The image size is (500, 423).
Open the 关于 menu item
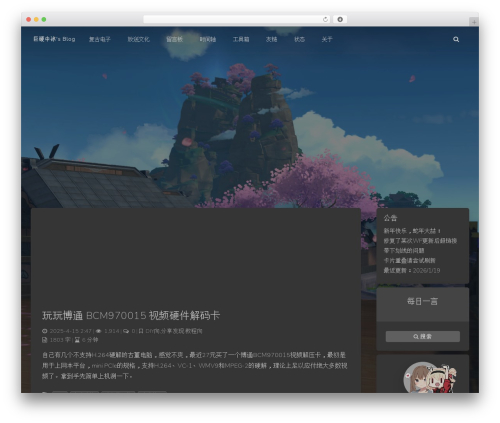pos(327,39)
